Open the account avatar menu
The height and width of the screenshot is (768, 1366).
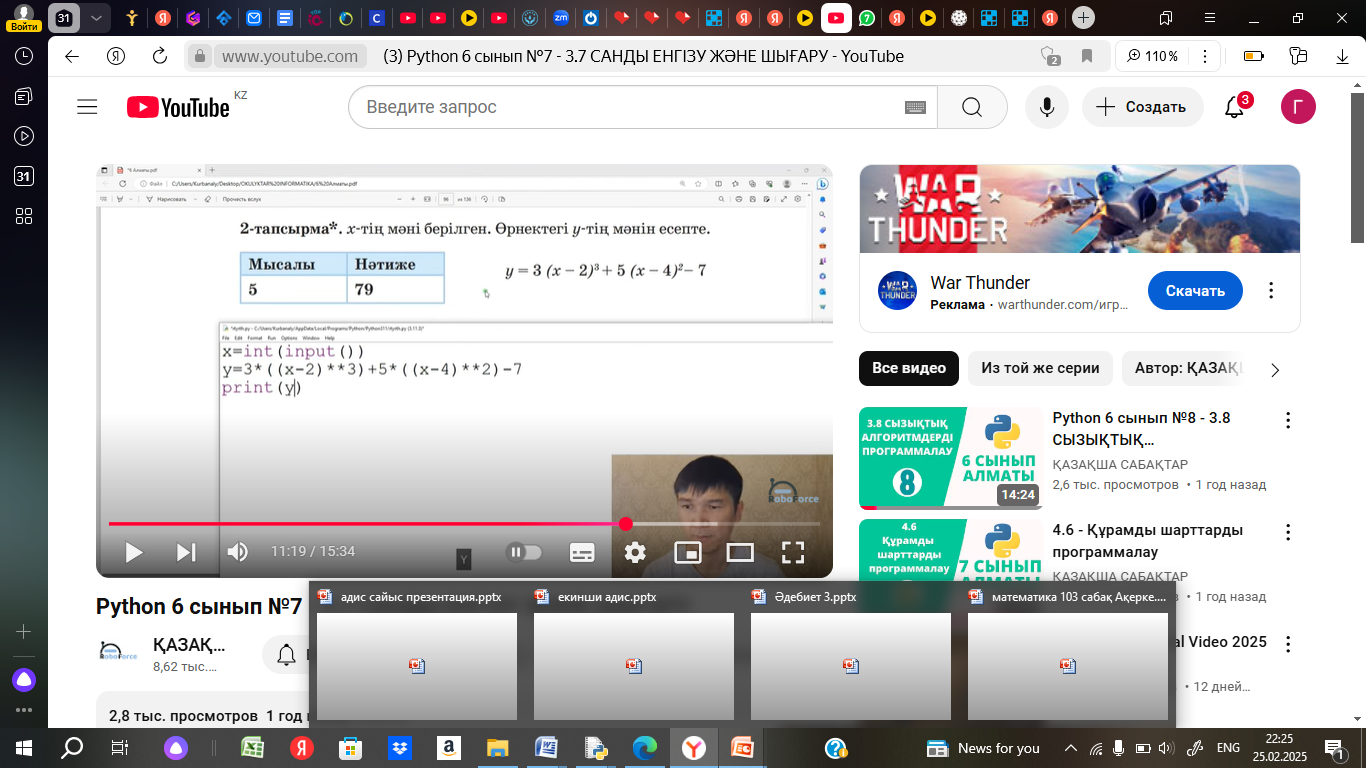pyautogui.click(x=1298, y=107)
